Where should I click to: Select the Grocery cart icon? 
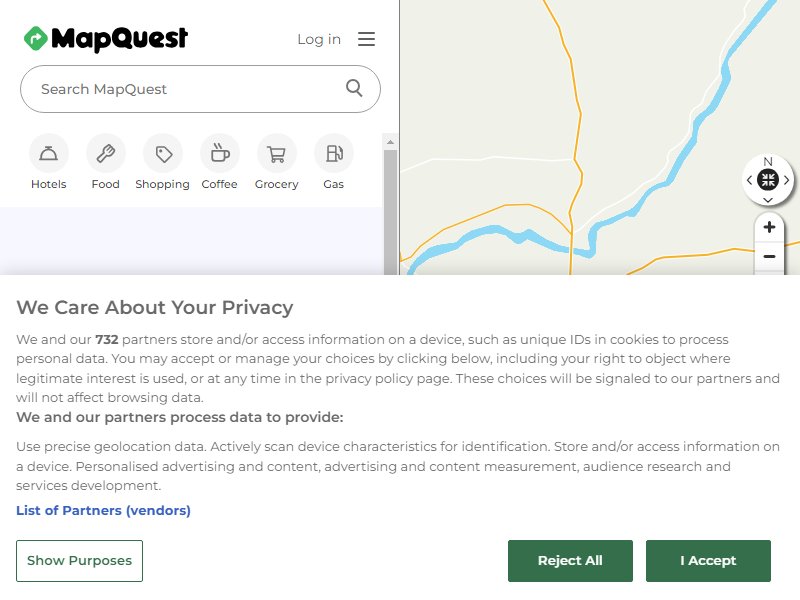click(277, 153)
